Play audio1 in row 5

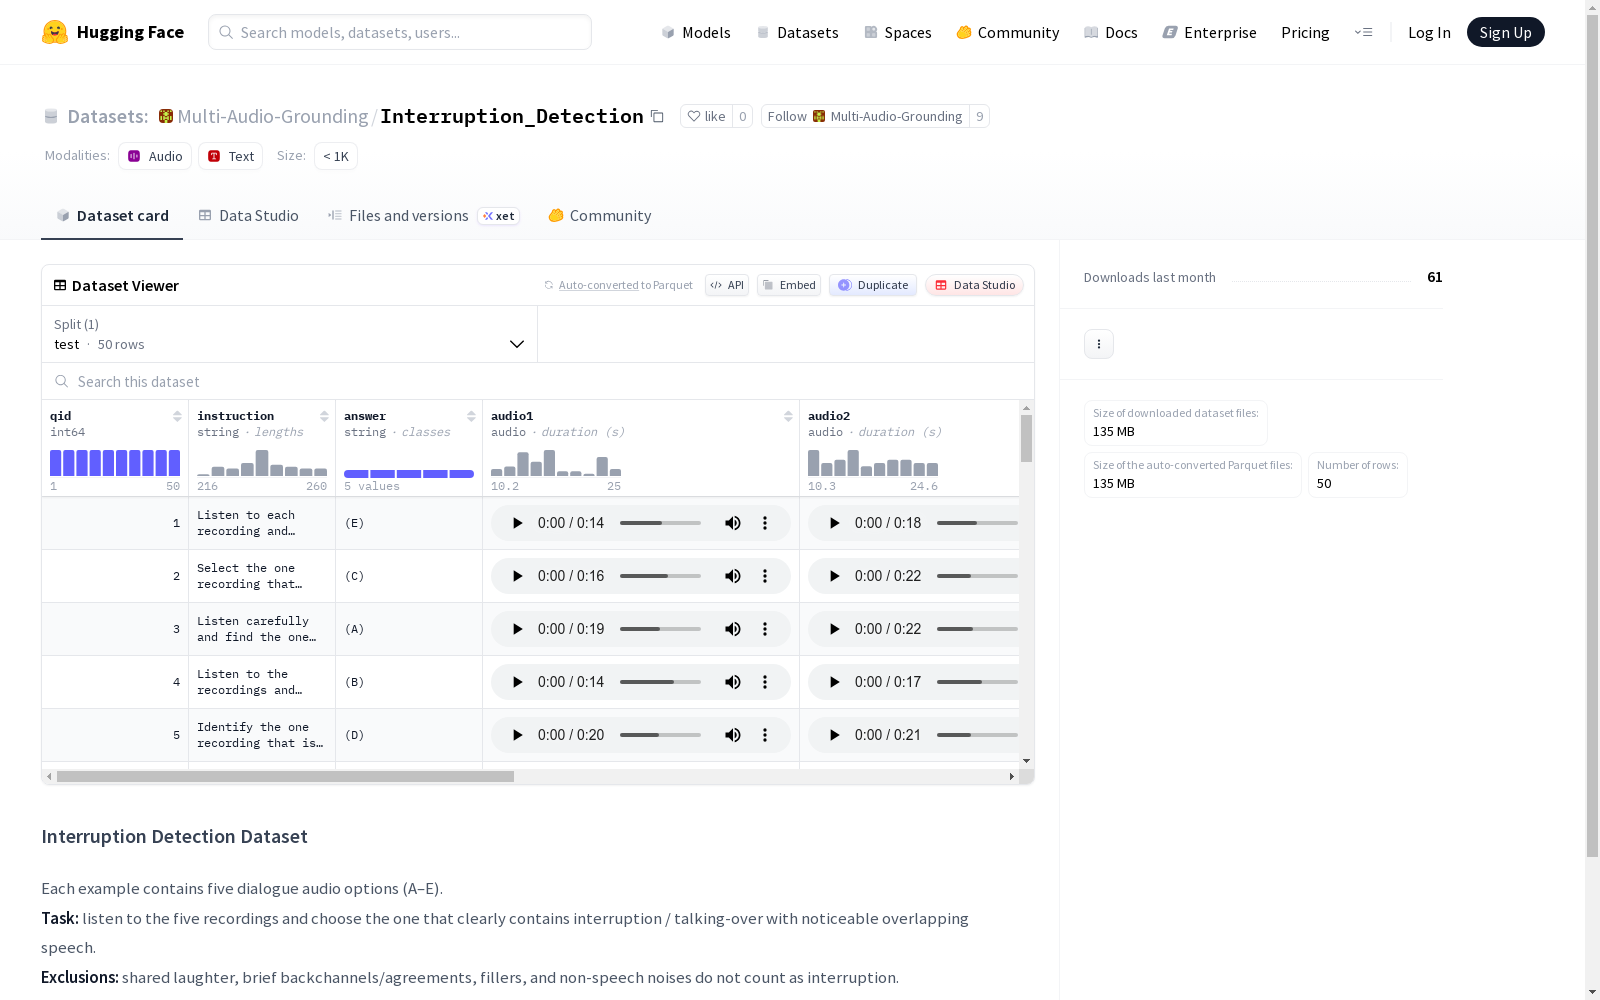pos(517,735)
